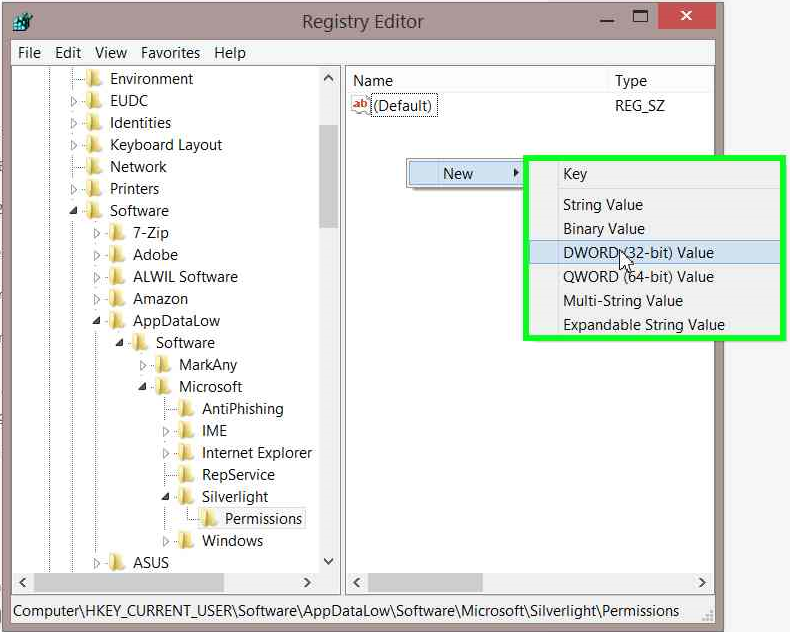The width and height of the screenshot is (790, 632).
Task: Open the Favorites menu
Action: [170, 52]
